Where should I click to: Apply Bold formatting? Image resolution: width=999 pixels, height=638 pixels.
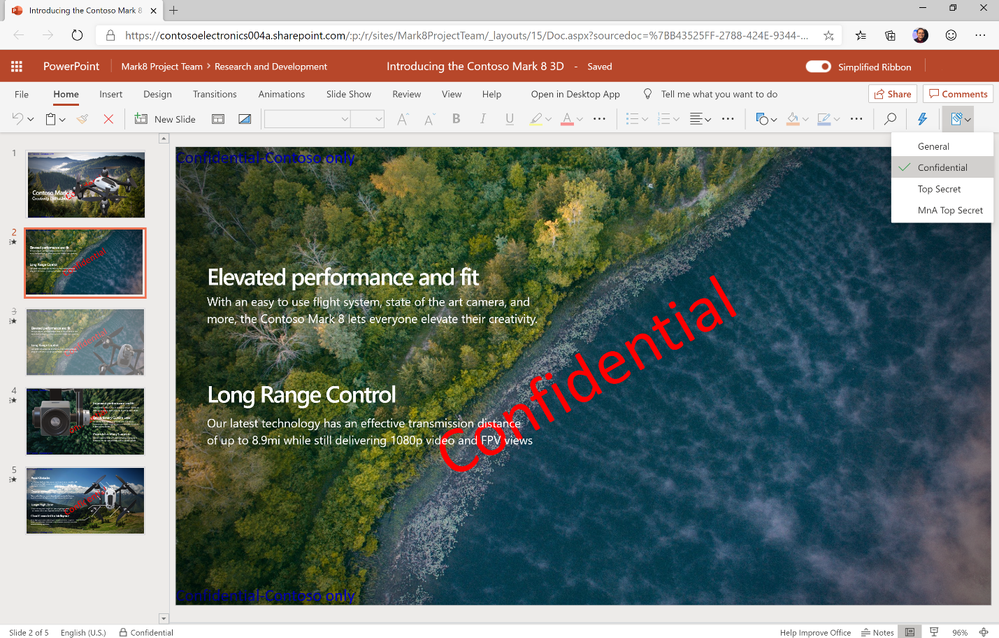pyautogui.click(x=456, y=119)
